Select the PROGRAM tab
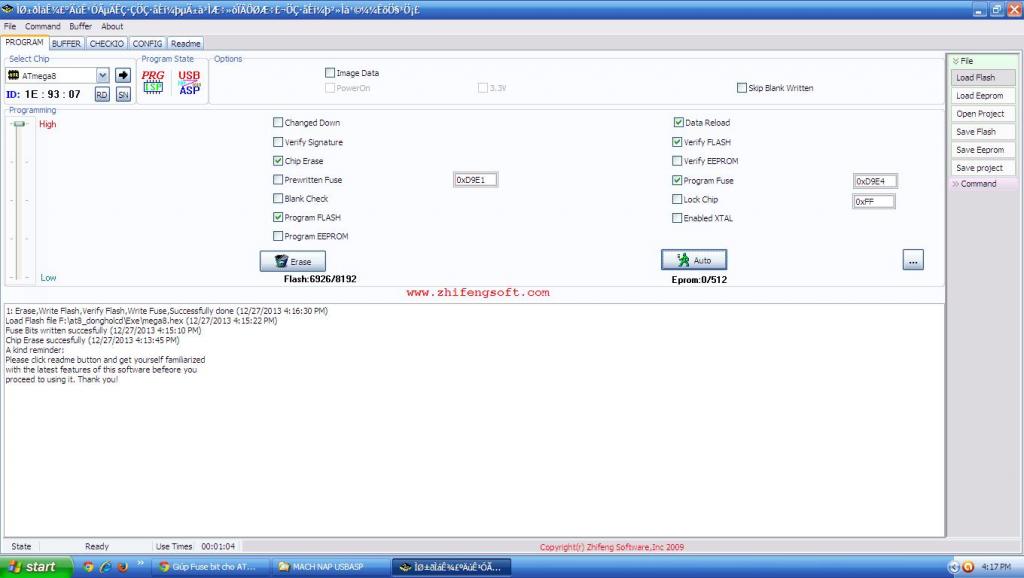The height and width of the screenshot is (578, 1024). (x=24, y=42)
